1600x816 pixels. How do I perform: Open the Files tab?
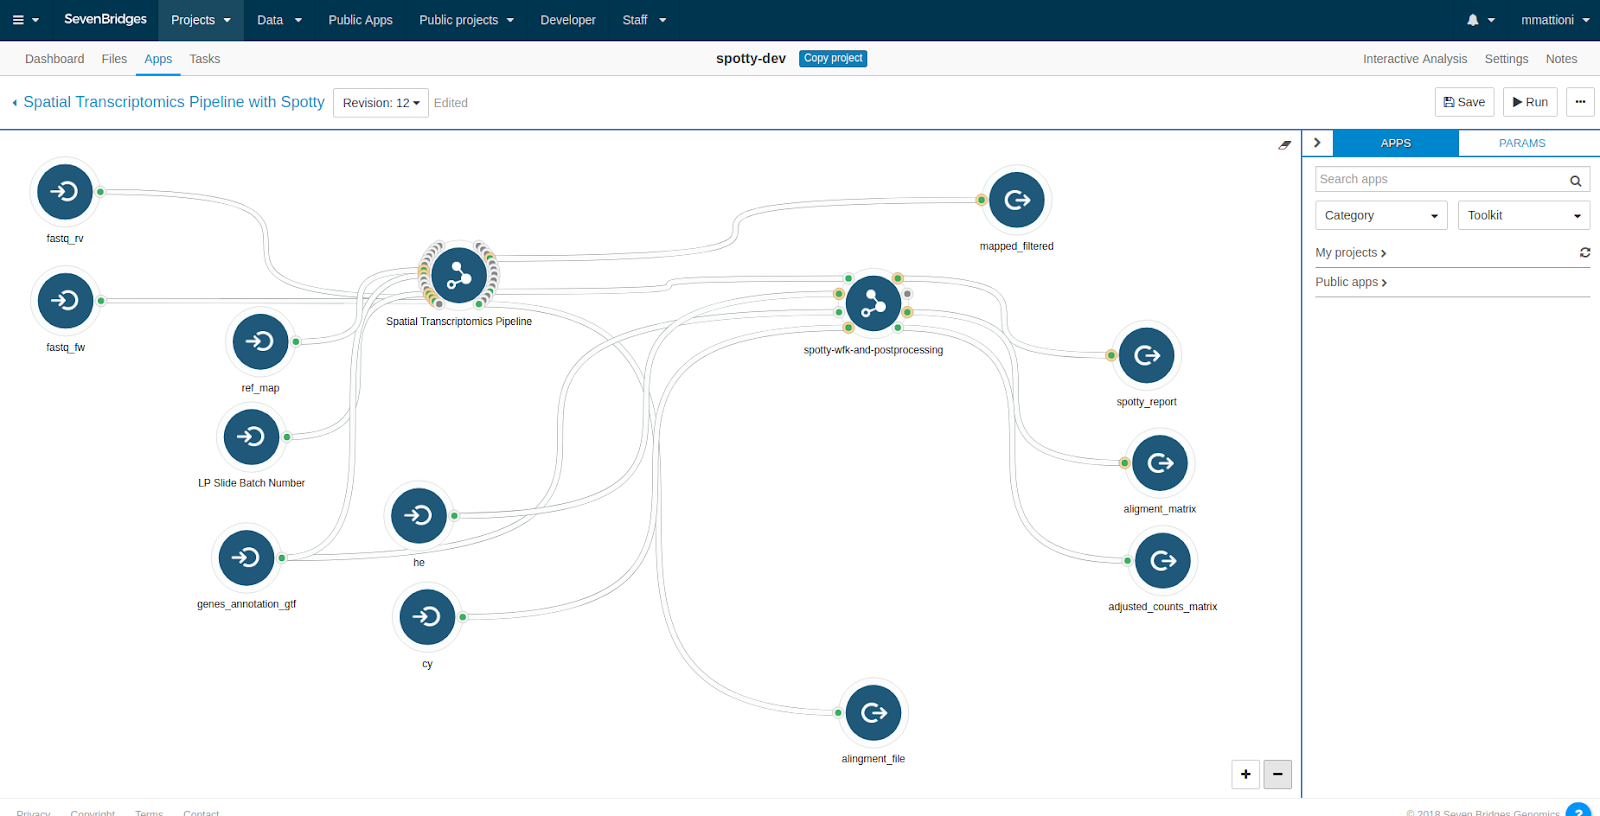[114, 59]
